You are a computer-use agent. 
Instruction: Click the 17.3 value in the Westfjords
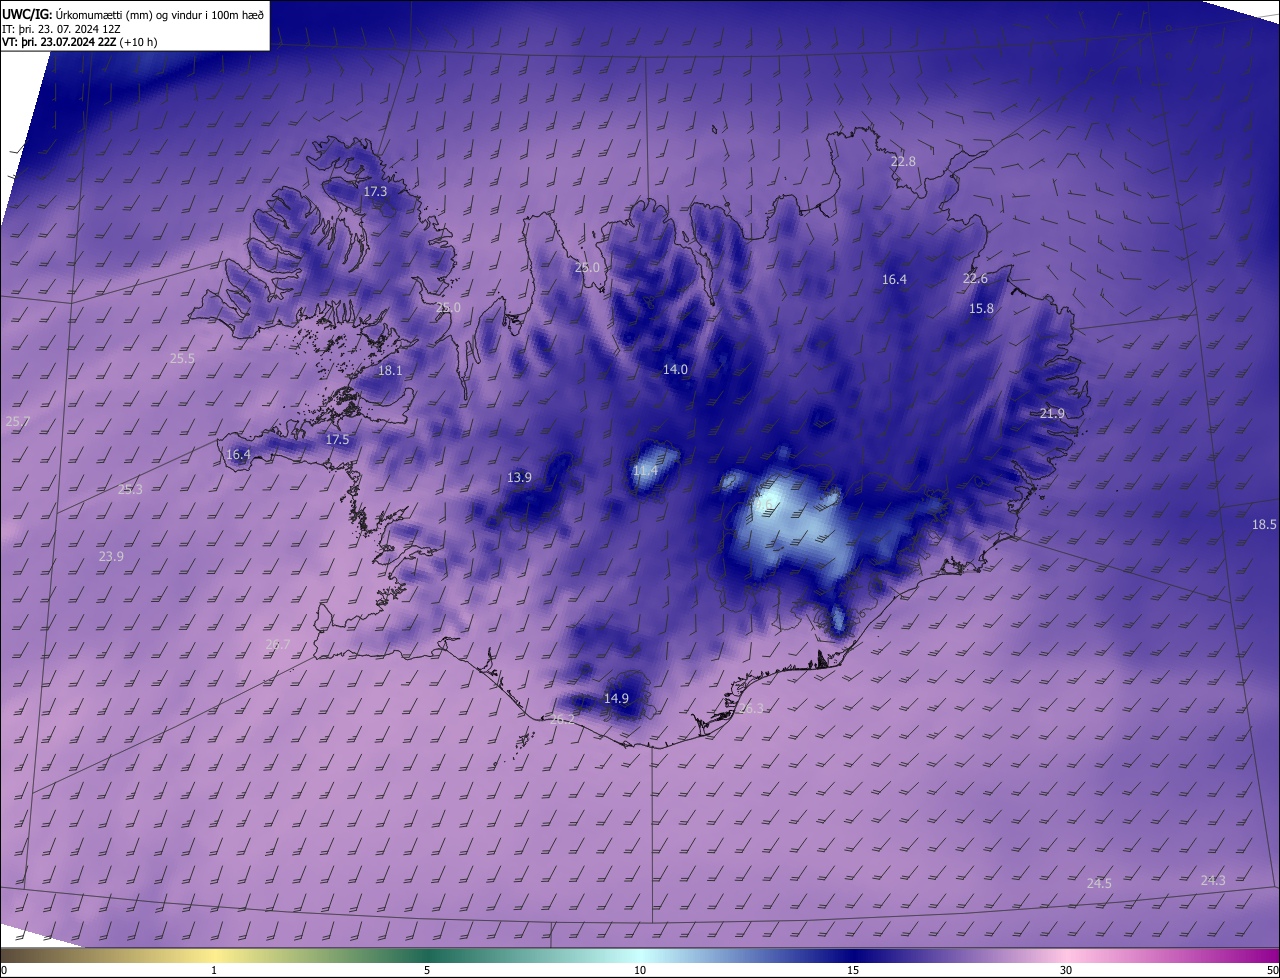point(375,191)
